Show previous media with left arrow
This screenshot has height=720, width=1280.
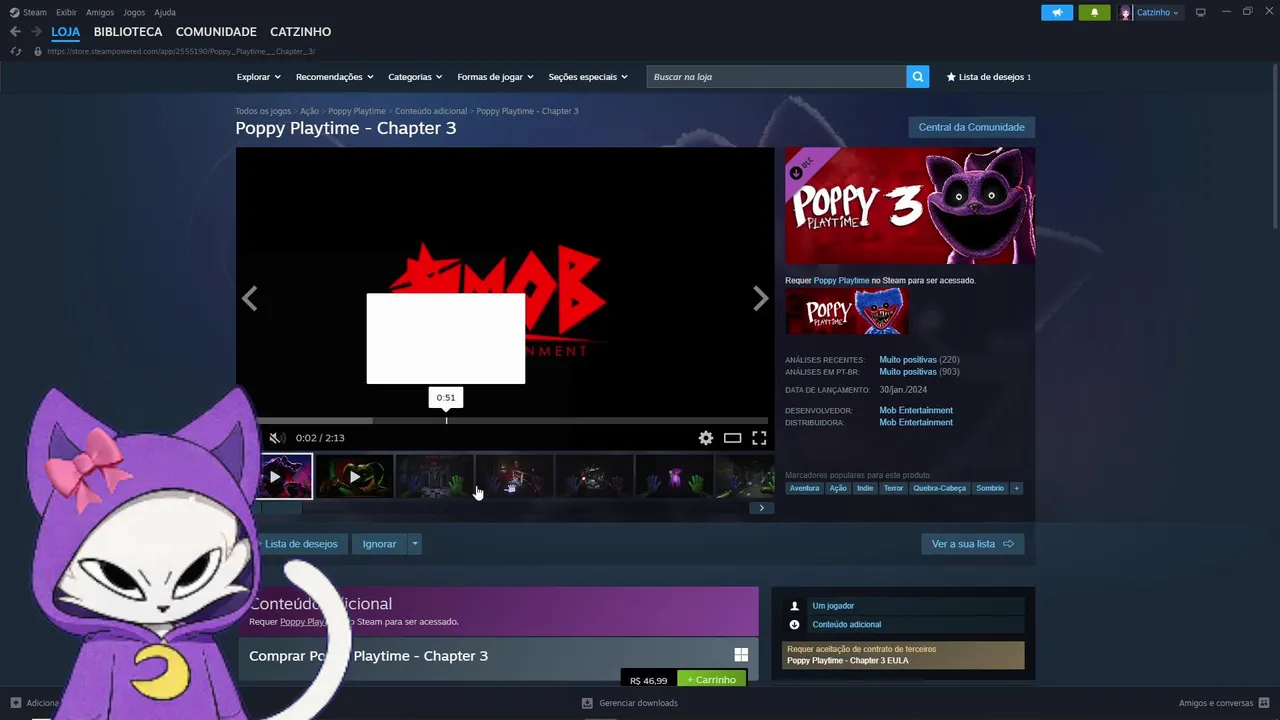(x=250, y=298)
